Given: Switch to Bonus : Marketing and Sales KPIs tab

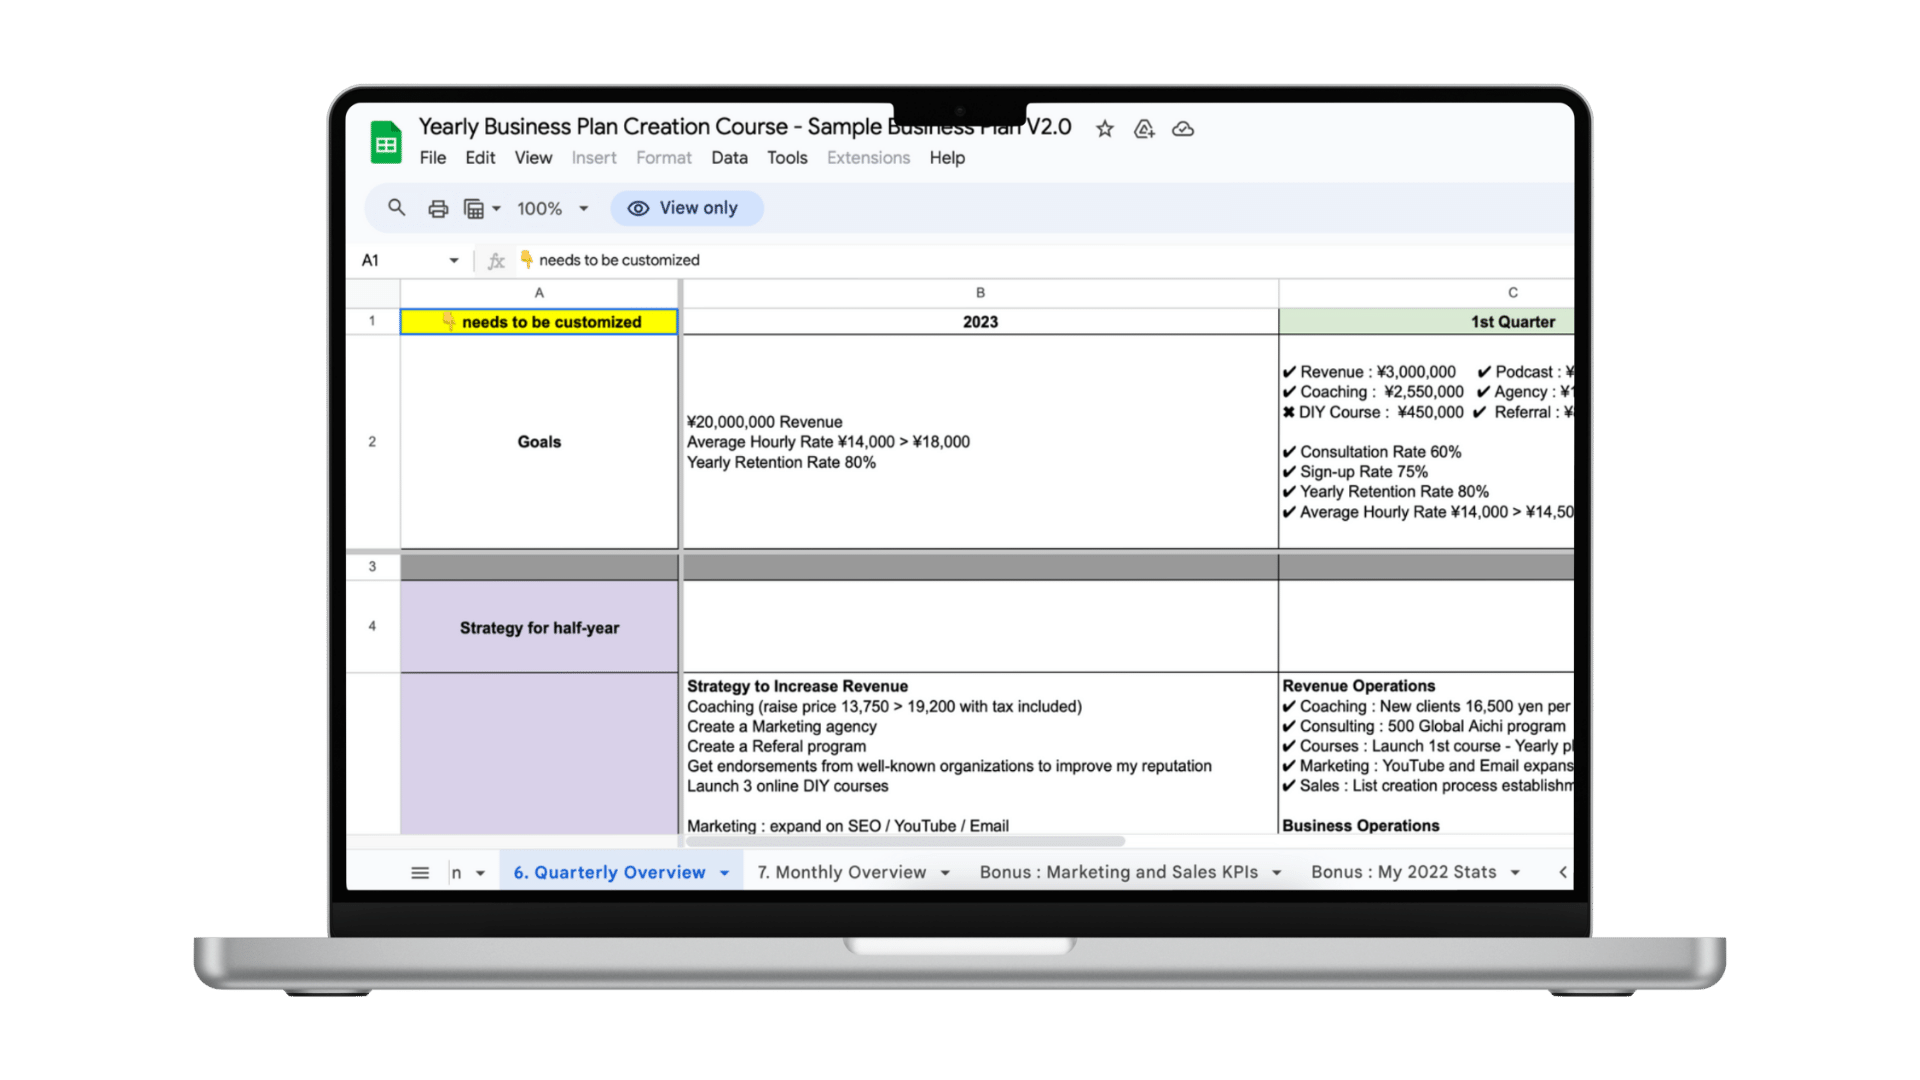Looking at the screenshot, I should click(1118, 872).
